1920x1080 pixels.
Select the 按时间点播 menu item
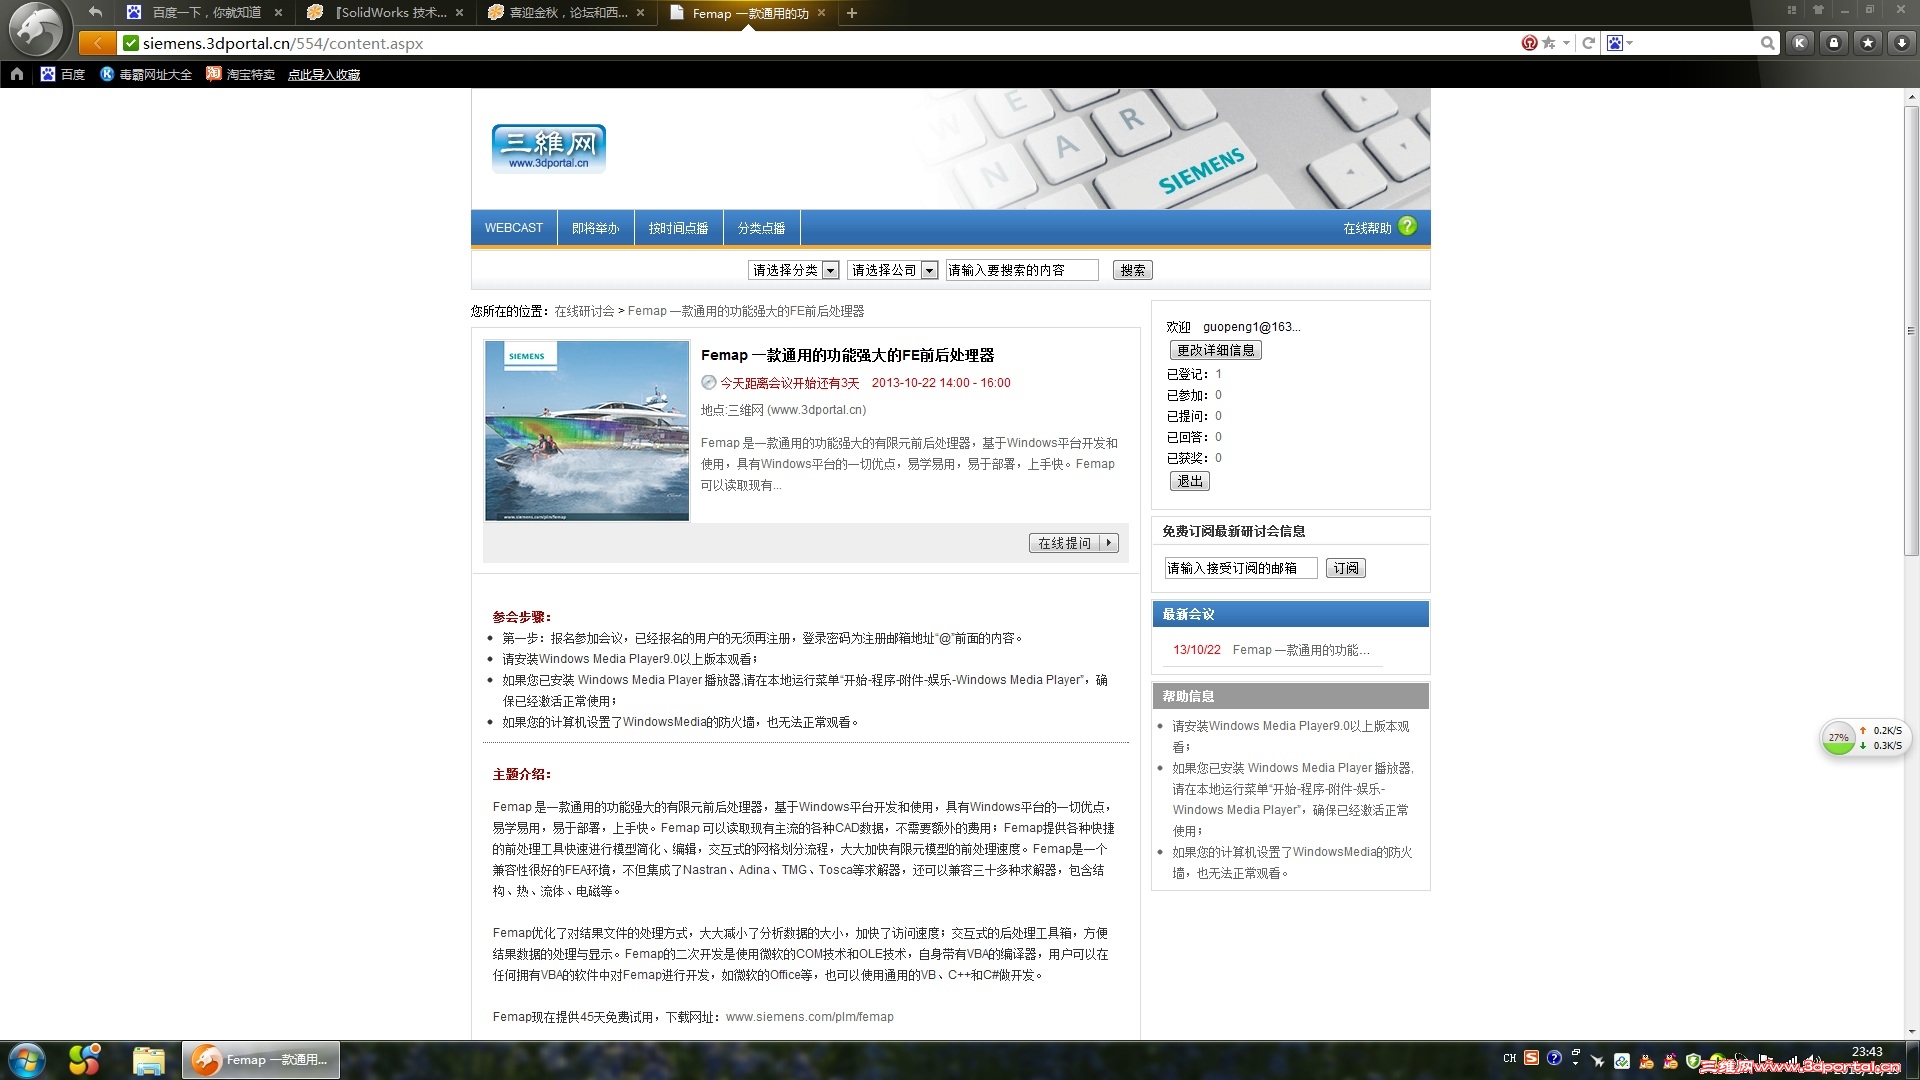678,228
